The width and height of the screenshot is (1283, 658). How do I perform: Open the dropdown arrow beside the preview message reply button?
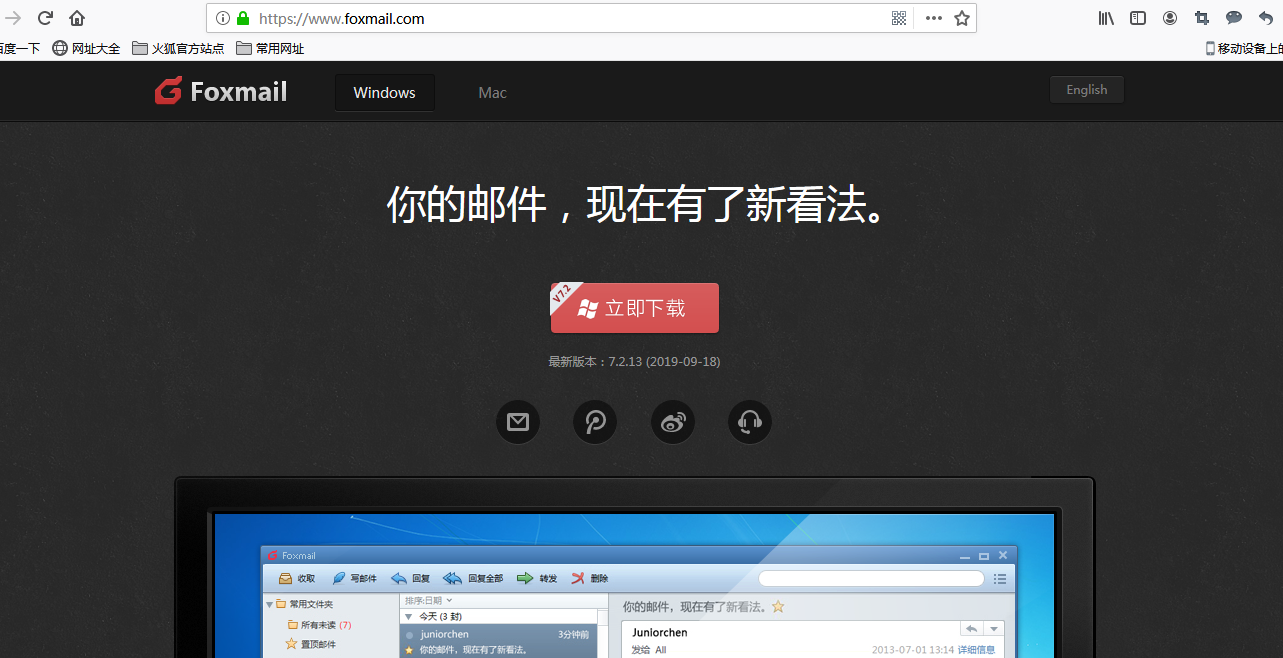click(x=993, y=629)
